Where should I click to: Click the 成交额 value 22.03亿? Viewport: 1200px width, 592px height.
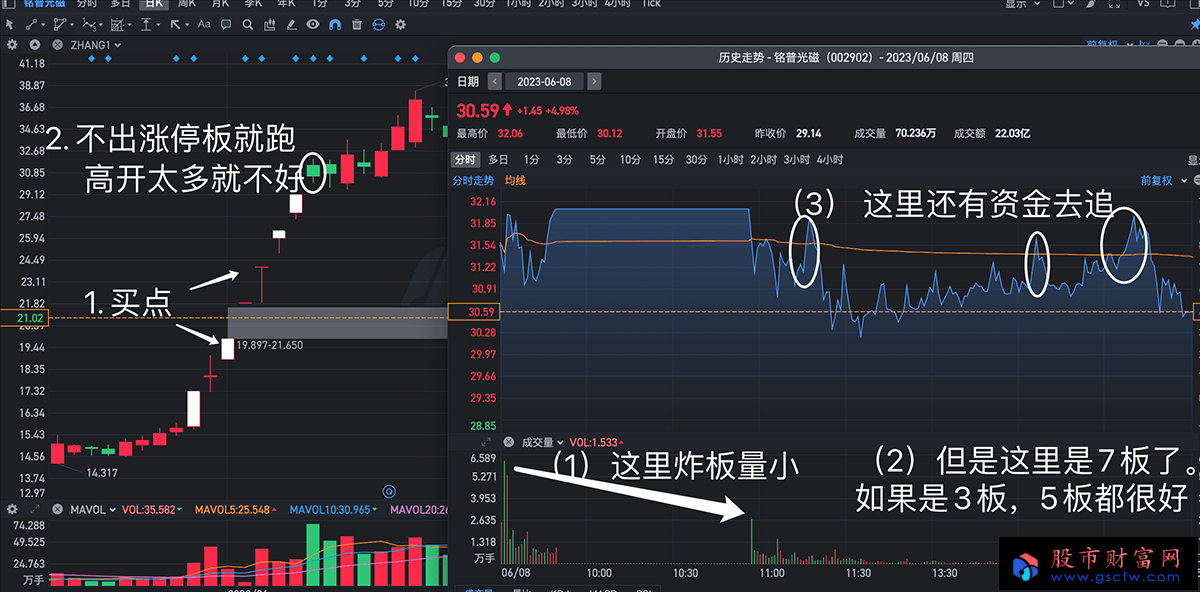click(x=1012, y=133)
